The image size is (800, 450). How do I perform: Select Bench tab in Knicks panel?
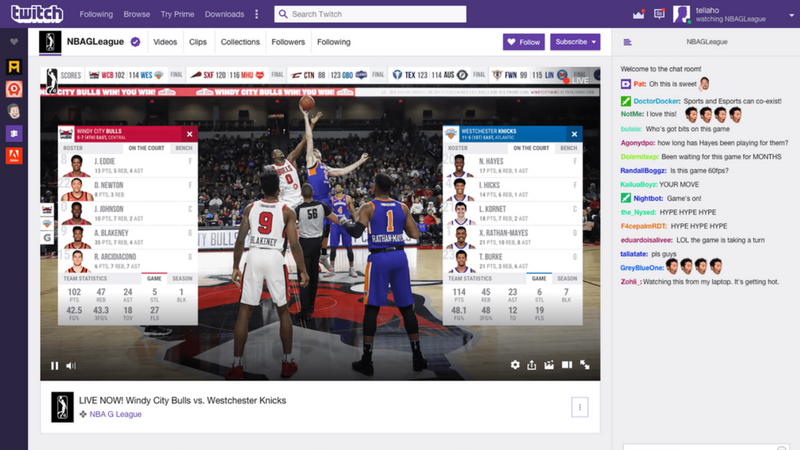tap(569, 148)
